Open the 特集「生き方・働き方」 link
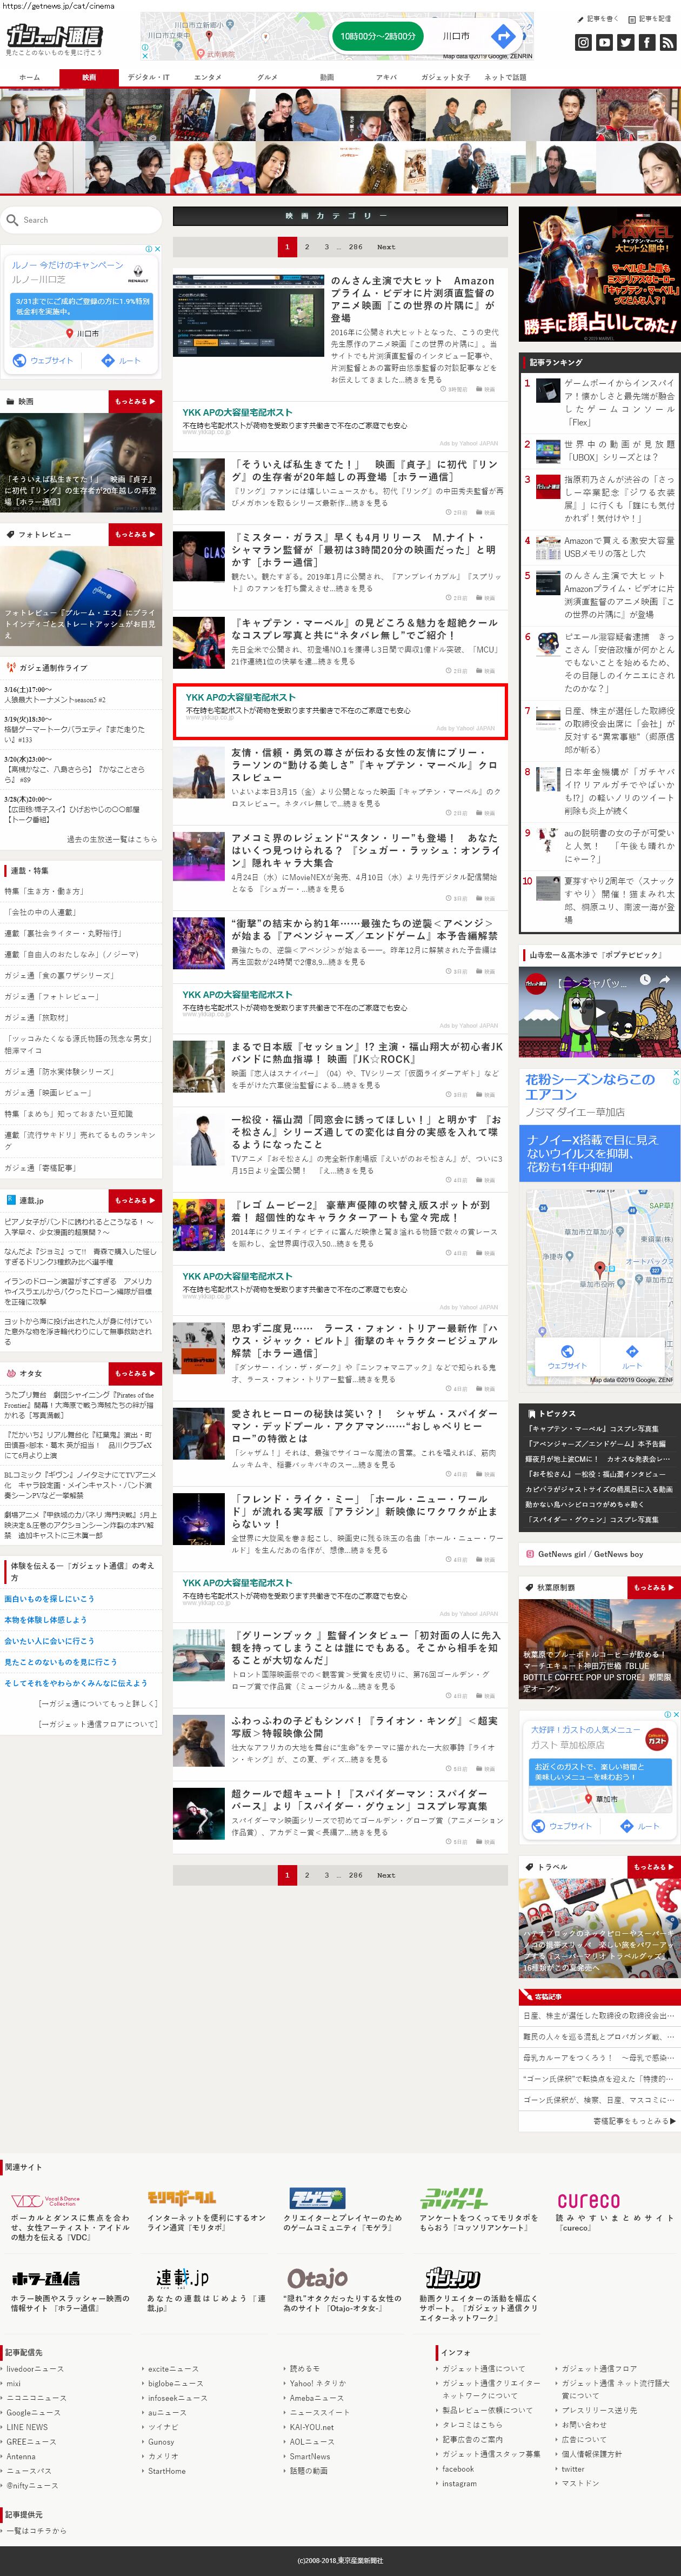The image size is (681, 2576). tap(44, 891)
